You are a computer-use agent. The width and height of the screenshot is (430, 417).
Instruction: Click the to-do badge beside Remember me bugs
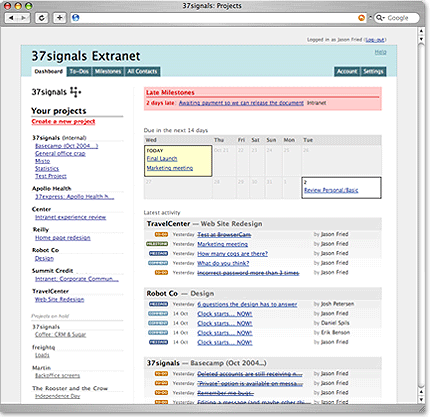(161, 393)
